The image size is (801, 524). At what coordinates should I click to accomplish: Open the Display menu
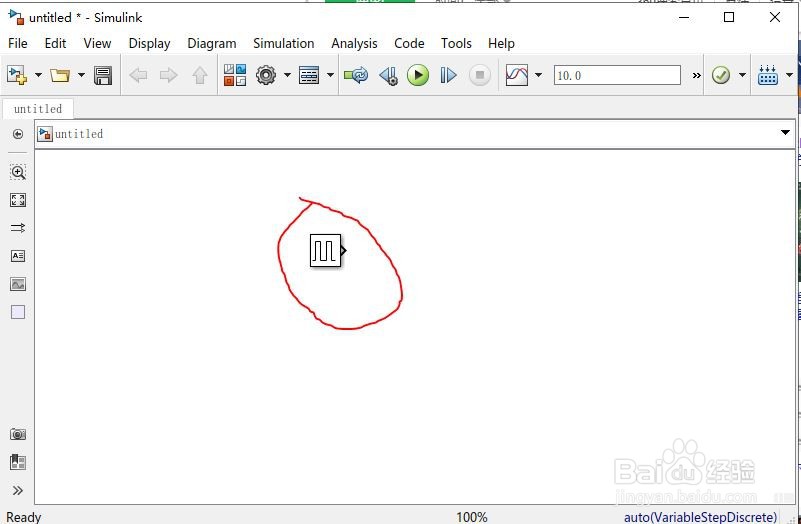tap(149, 43)
